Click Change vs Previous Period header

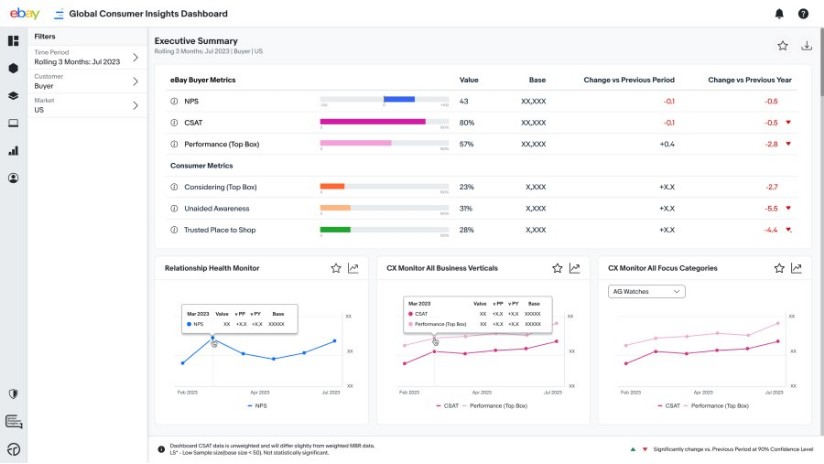629,80
